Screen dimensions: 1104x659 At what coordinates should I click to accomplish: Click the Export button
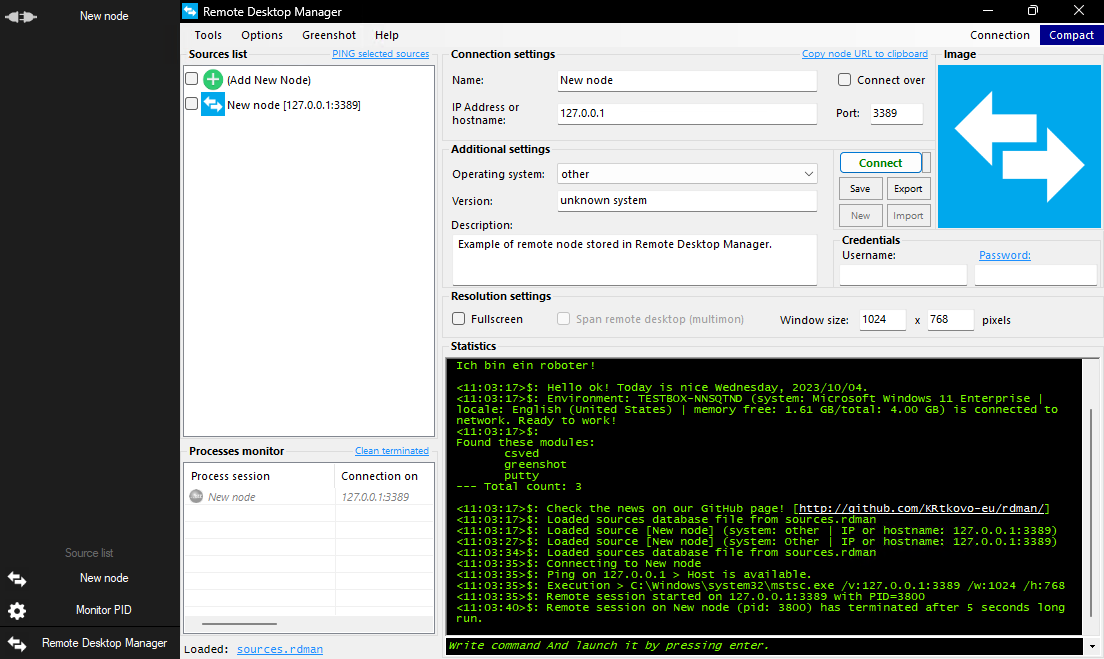(908, 189)
